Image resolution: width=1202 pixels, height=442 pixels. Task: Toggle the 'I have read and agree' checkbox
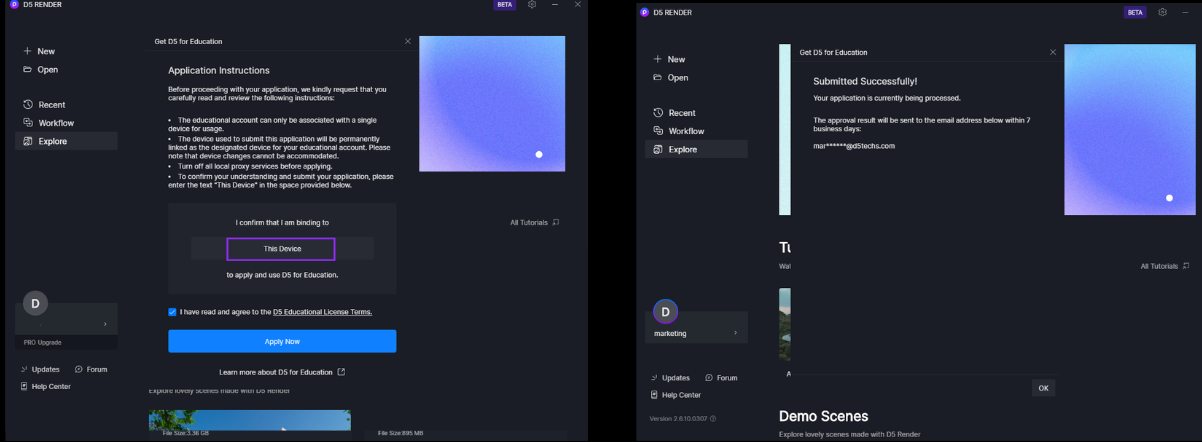[x=173, y=312]
